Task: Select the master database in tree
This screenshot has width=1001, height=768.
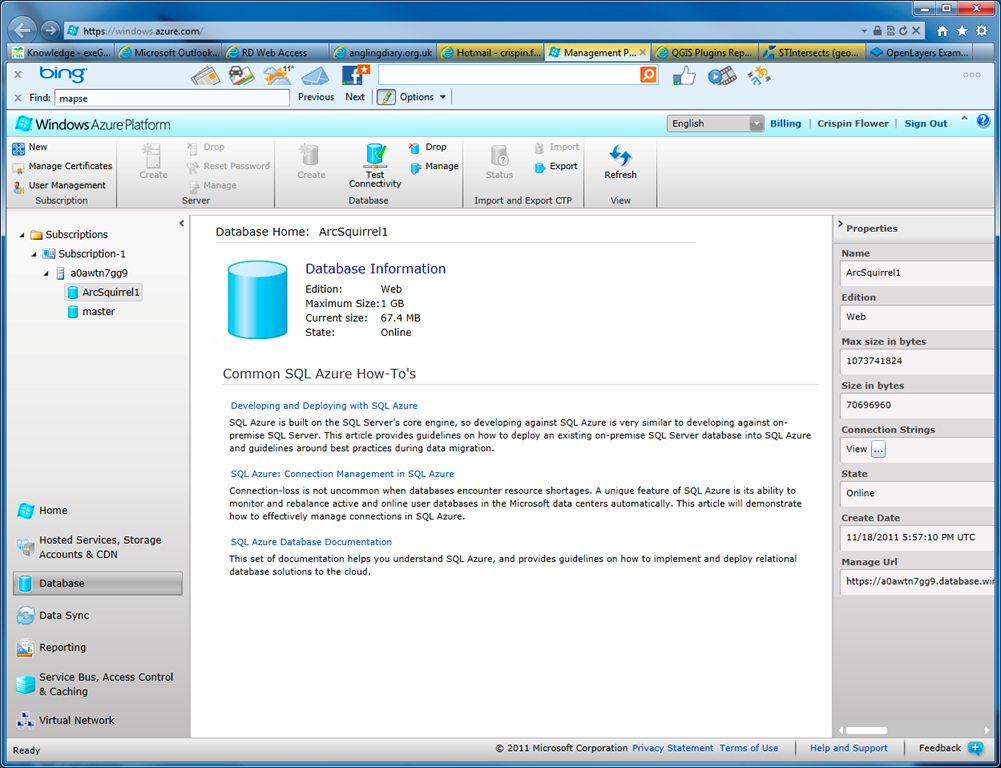Action: tap(91, 312)
